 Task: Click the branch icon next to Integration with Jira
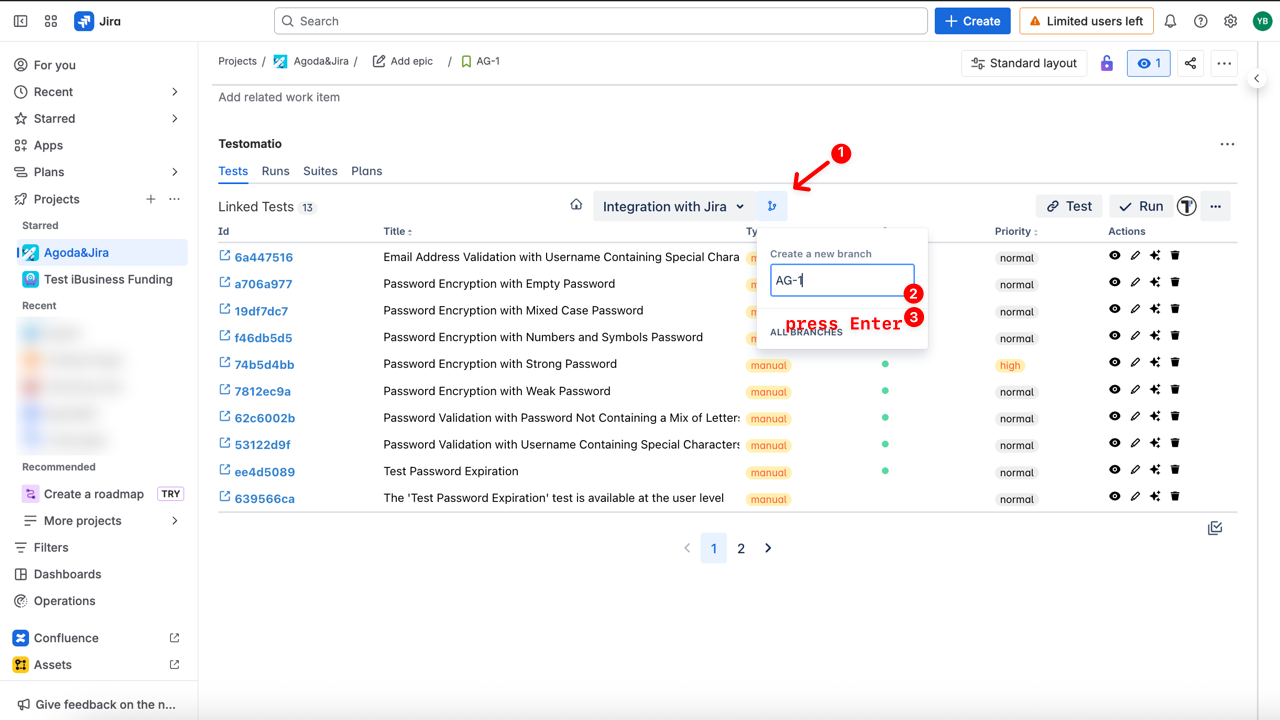point(771,206)
